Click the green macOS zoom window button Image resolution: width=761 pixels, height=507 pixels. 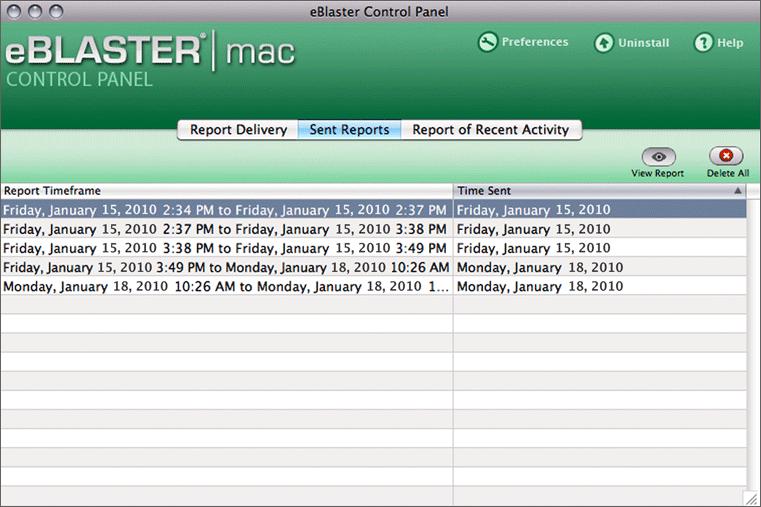pyautogui.click(x=56, y=11)
